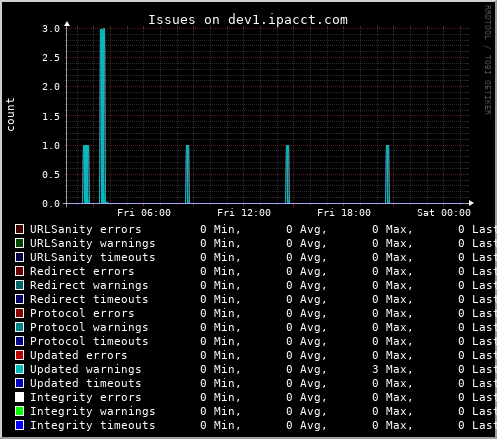Click the Integrity warnings bright green swatch
The height and width of the screenshot is (439, 497).
pos(19,411)
